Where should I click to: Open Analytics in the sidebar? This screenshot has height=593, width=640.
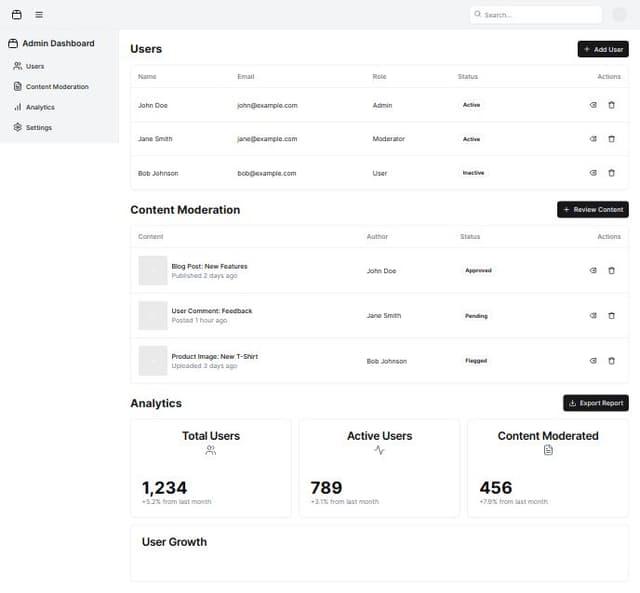point(34,107)
